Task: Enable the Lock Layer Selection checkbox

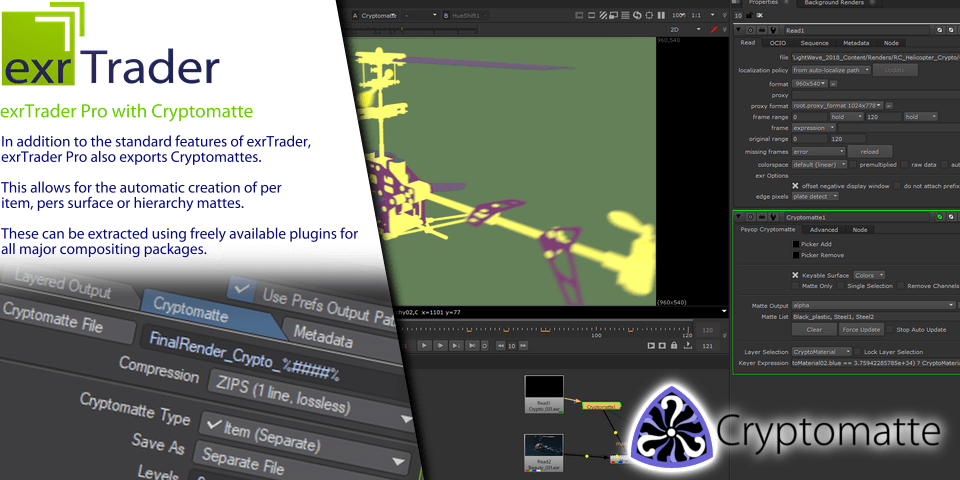Action: 858,352
